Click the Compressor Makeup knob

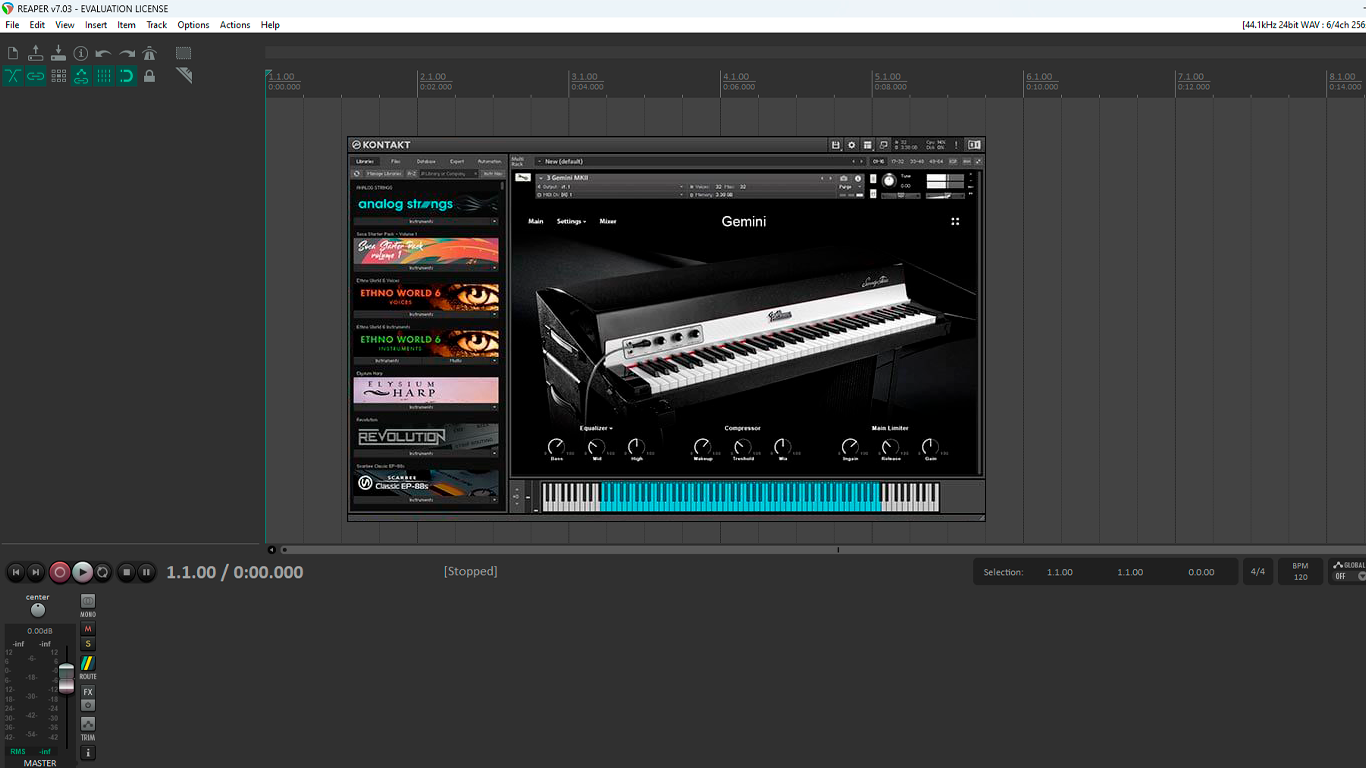703,446
